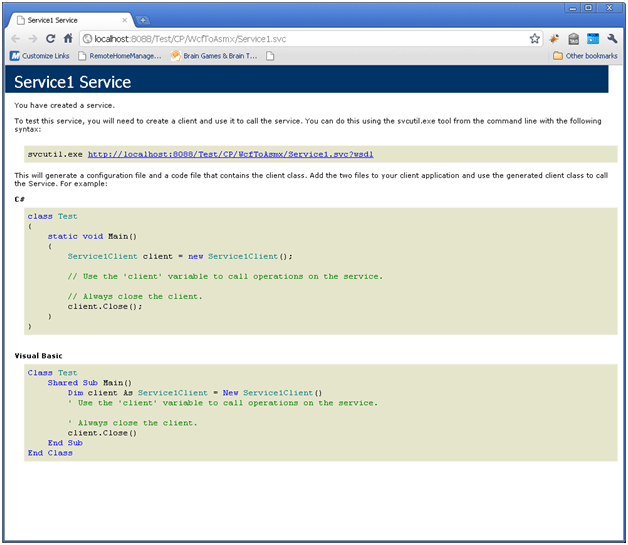Screen dimensions: 628x545
Task: Follow the Service1.svc?wsdl link
Action: pyautogui.click(x=231, y=154)
